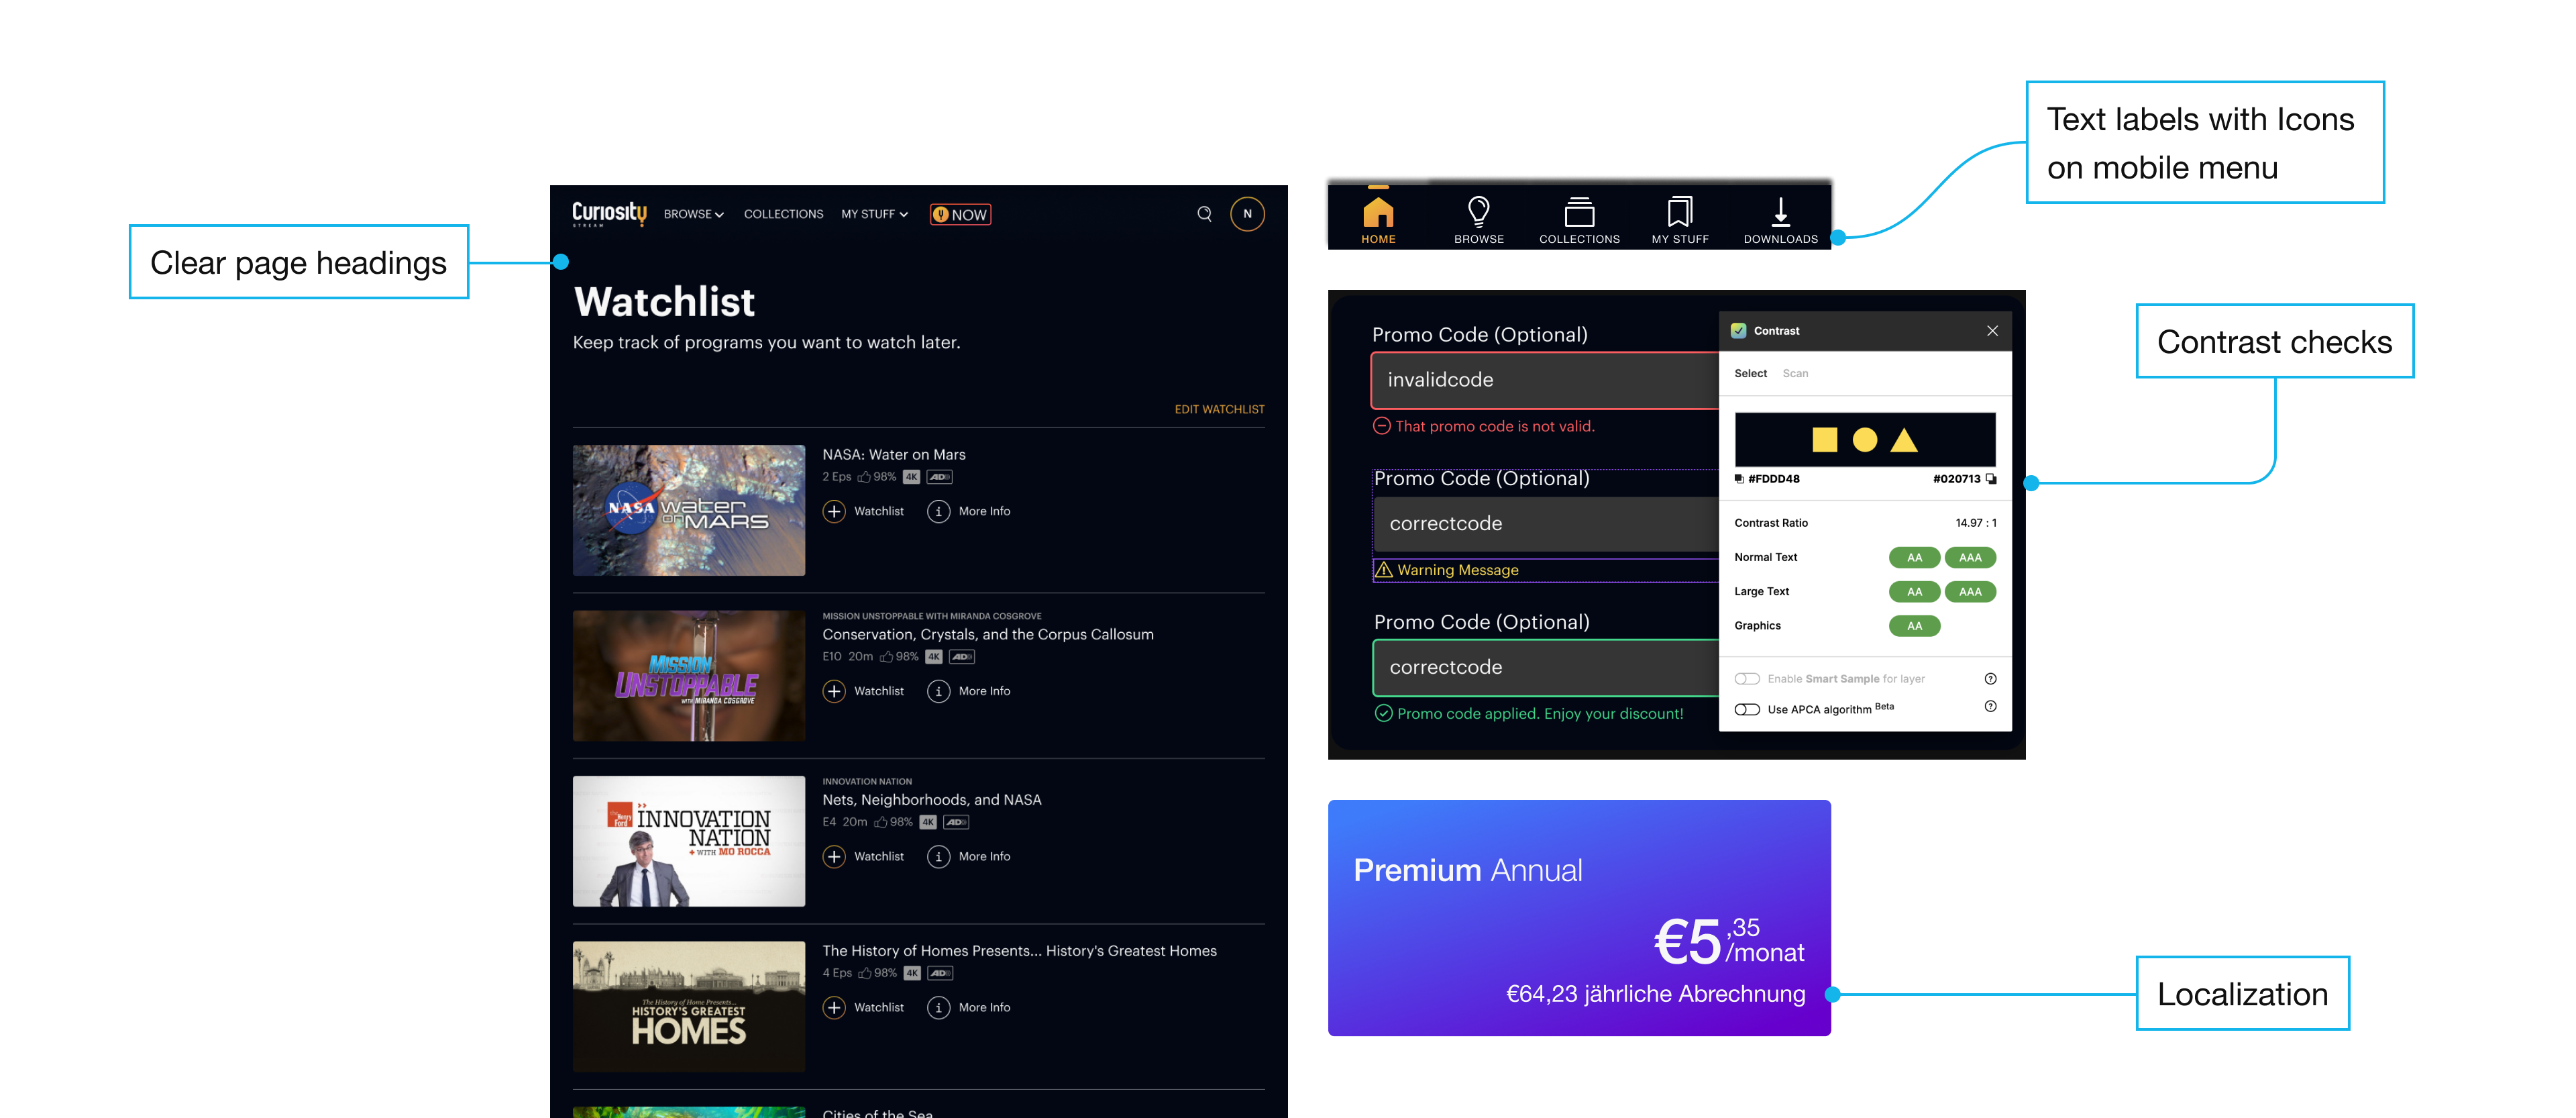Image resolution: width=2576 pixels, height=1118 pixels.
Task: Click More Info text for NASA: Water on Mars
Action: [x=984, y=511]
